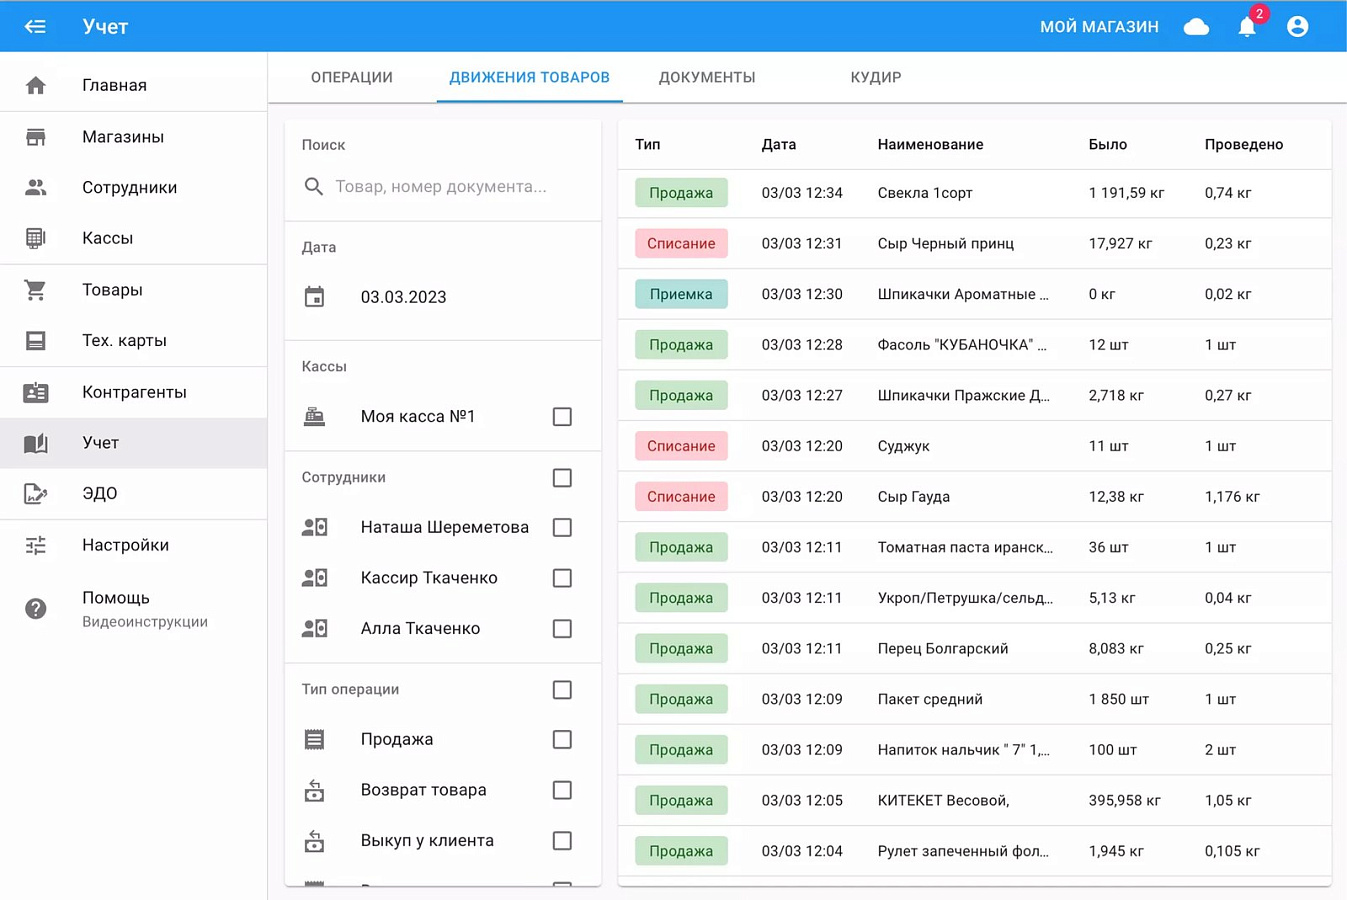
Task: Select the Пакет средний row
Action: pos(974,699)
